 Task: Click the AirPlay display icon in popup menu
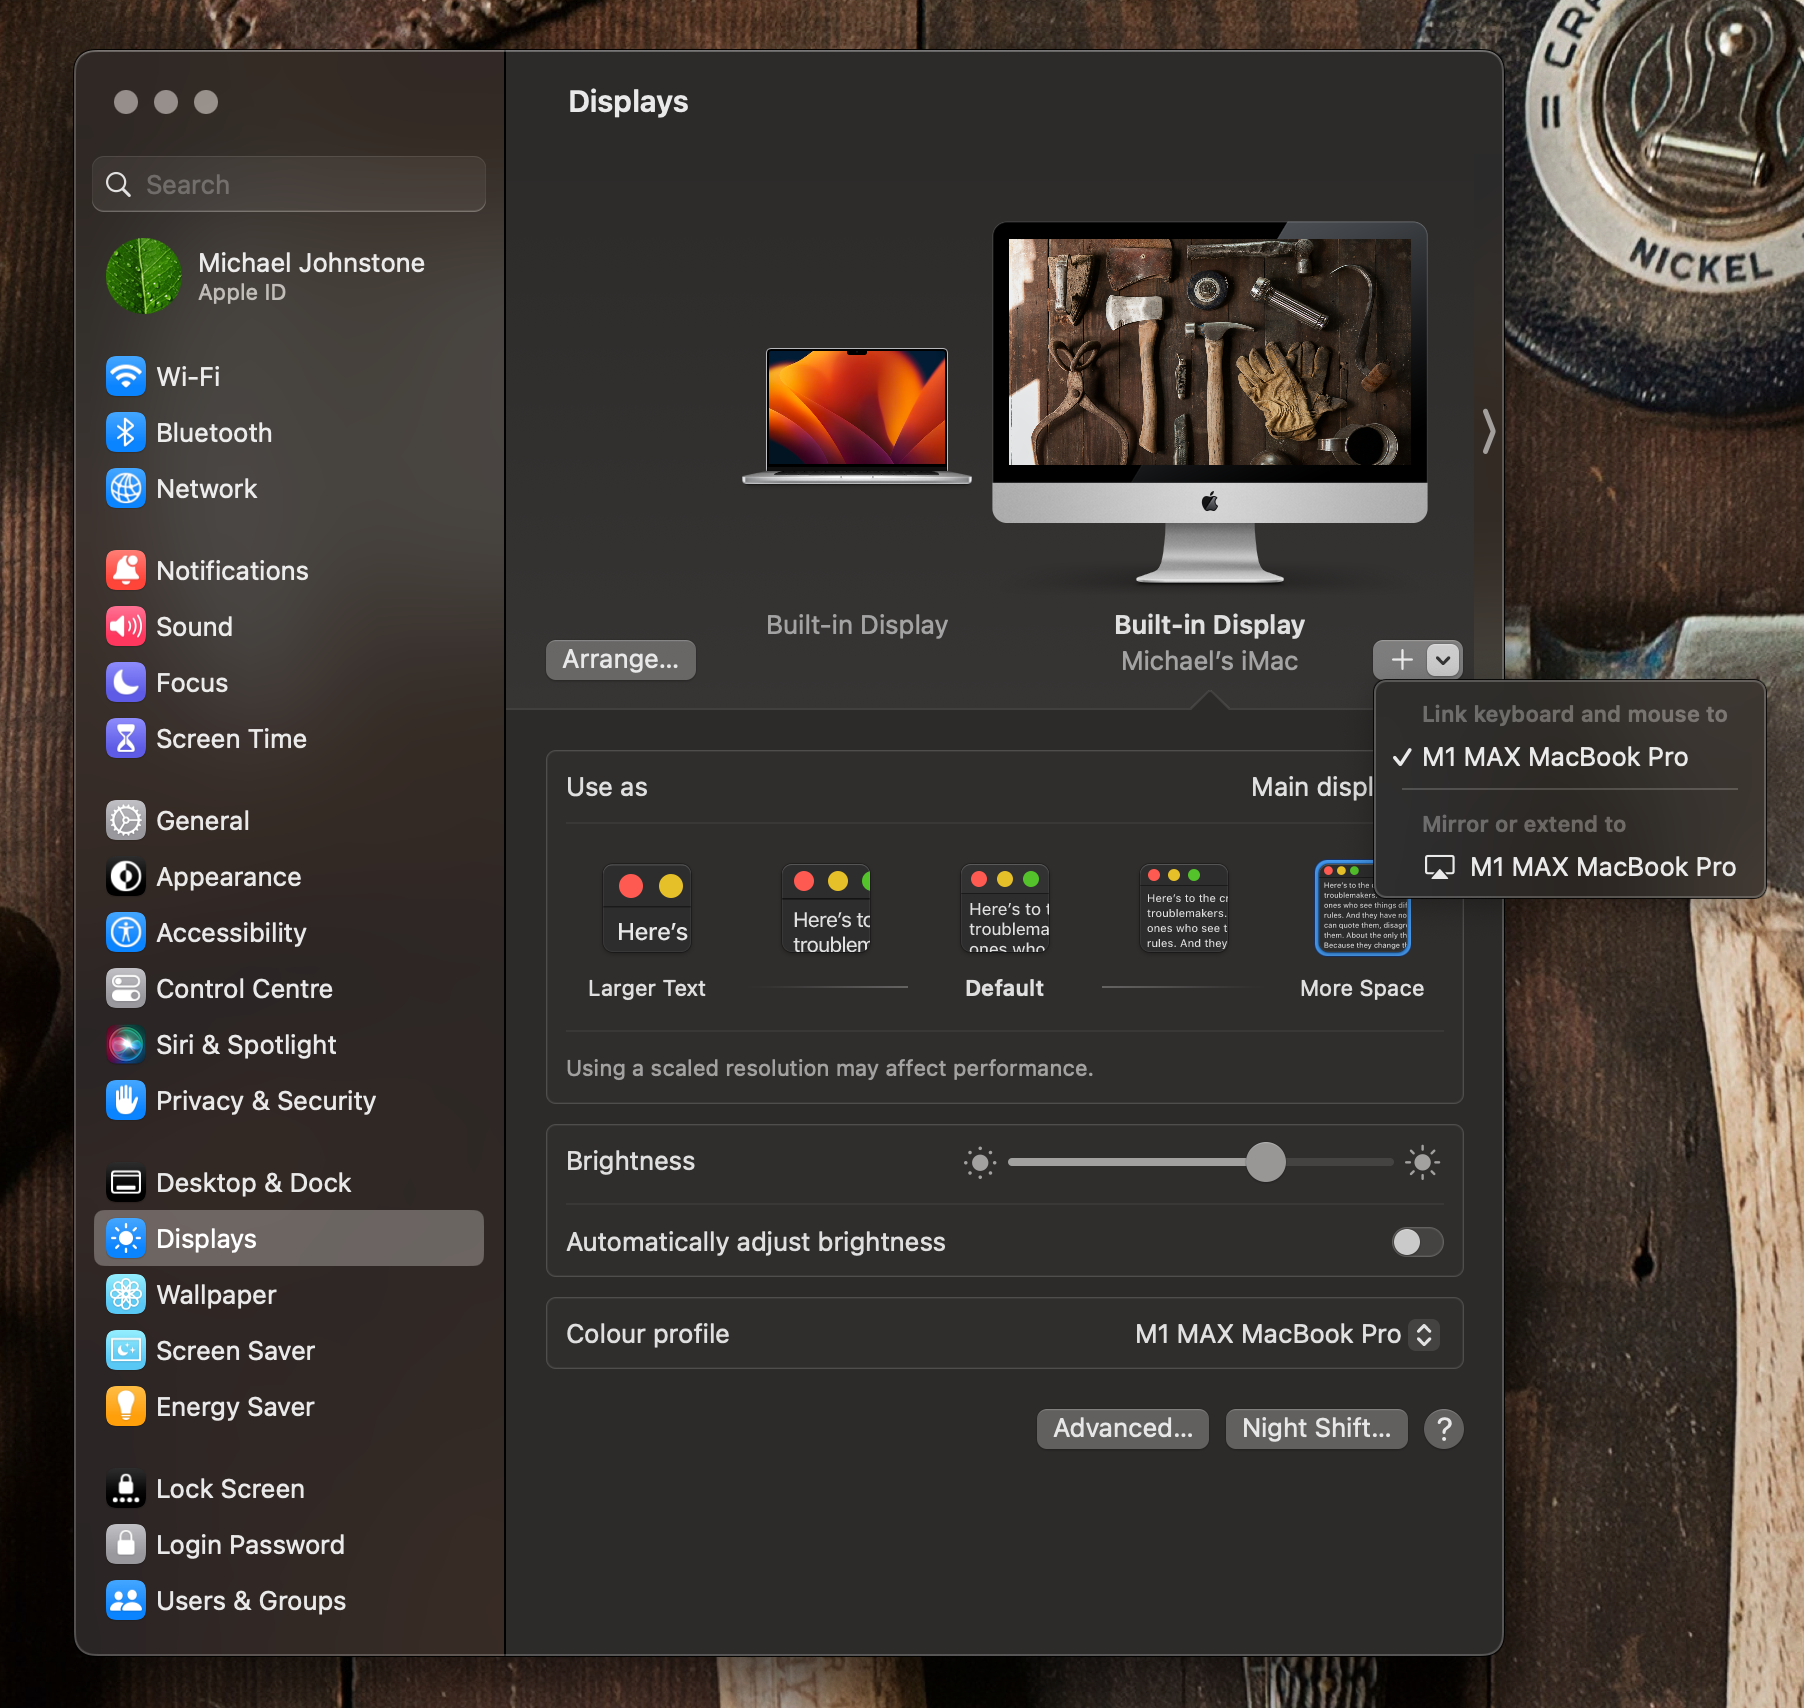click(1440, 867)
